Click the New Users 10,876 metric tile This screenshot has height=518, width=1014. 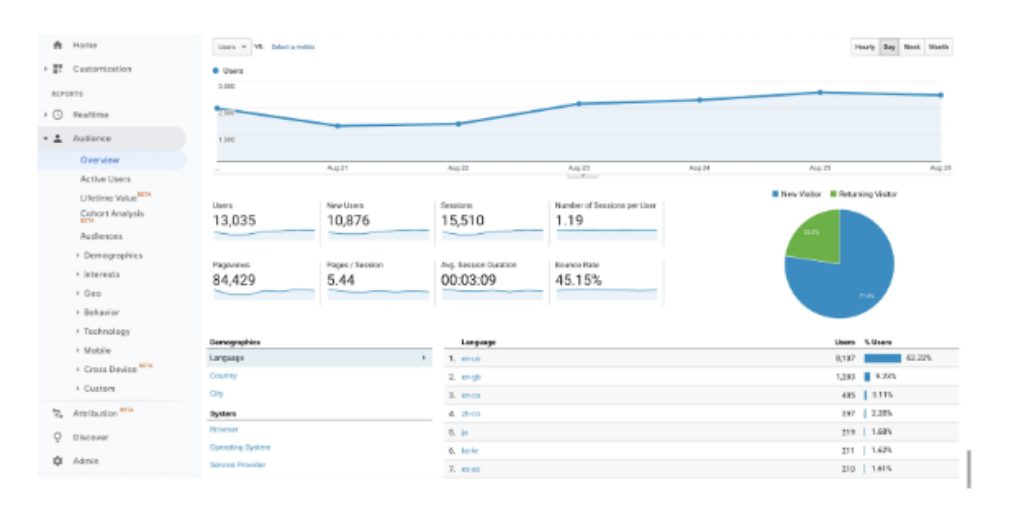click(x=378, y=222)
